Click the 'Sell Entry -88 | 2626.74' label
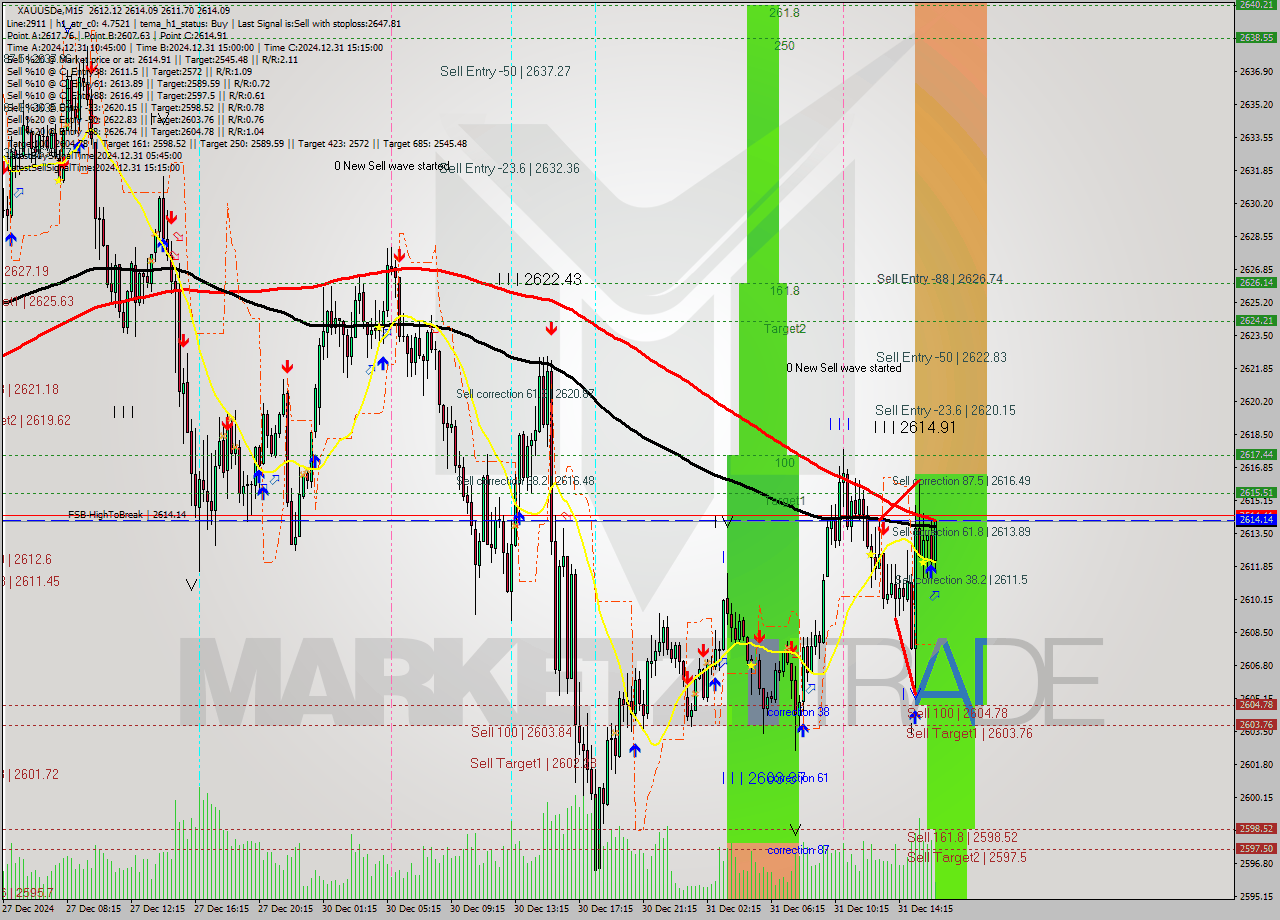 pos(940,279)
